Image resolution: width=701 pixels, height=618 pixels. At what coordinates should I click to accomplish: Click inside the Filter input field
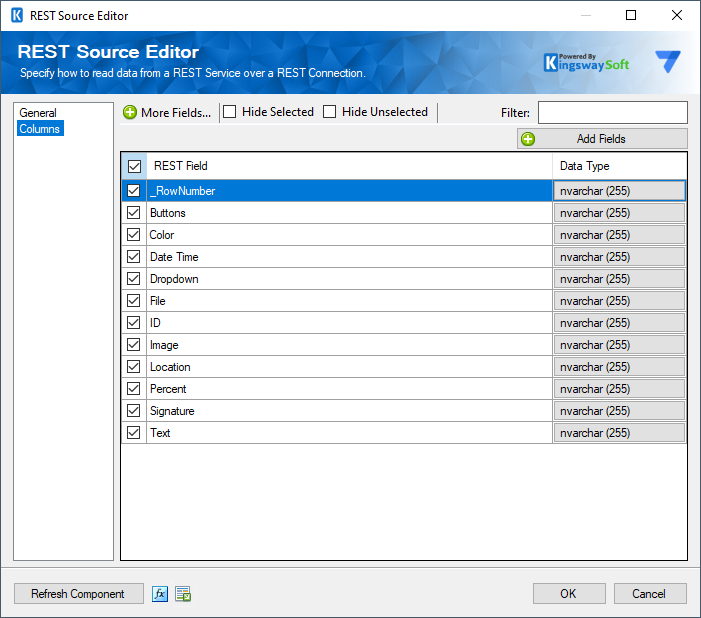612,112
